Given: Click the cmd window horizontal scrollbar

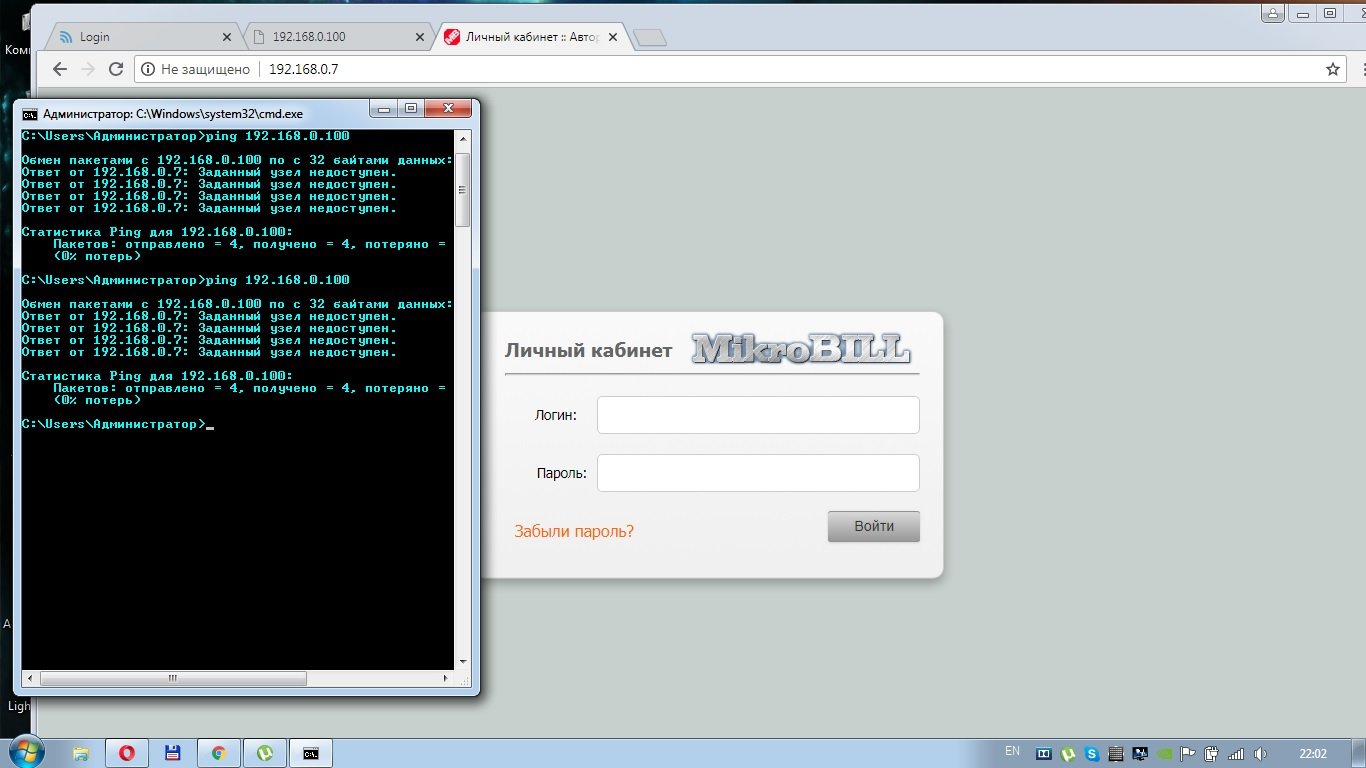Looking at the screenshot, I should click(x=172, y=678).
